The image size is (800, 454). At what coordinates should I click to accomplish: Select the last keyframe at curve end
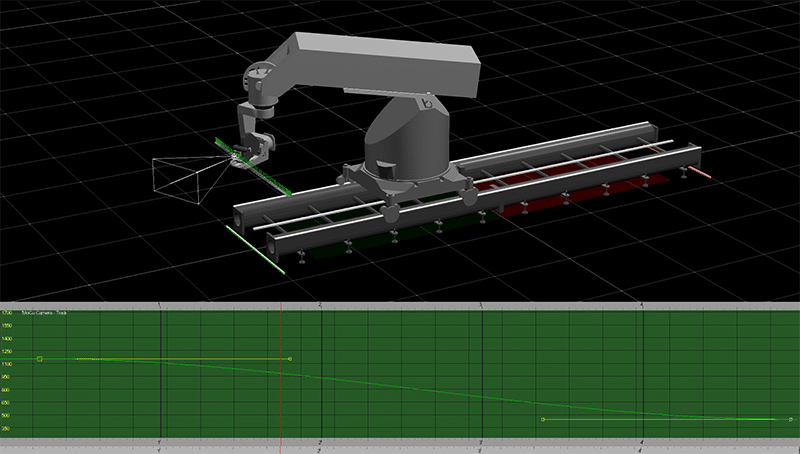click(790, 420)
